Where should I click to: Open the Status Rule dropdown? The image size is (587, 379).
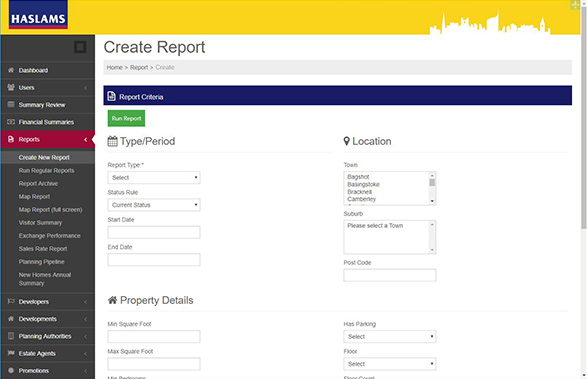click(x=154, y=205)
